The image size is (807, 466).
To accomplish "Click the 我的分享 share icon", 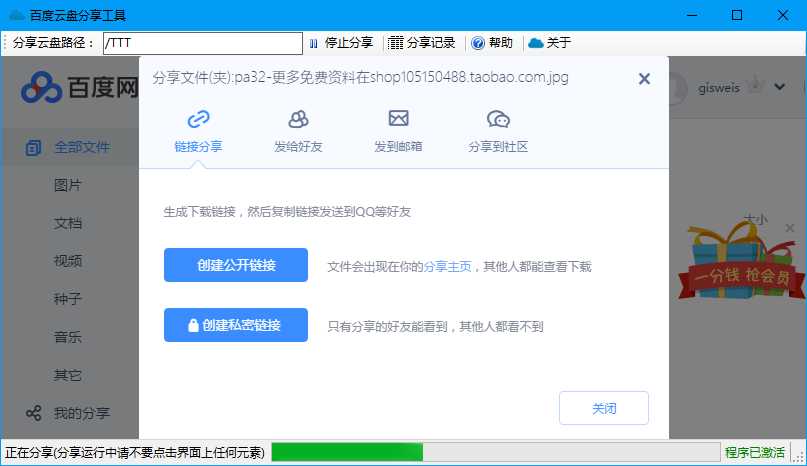I will tap(33, 413).
